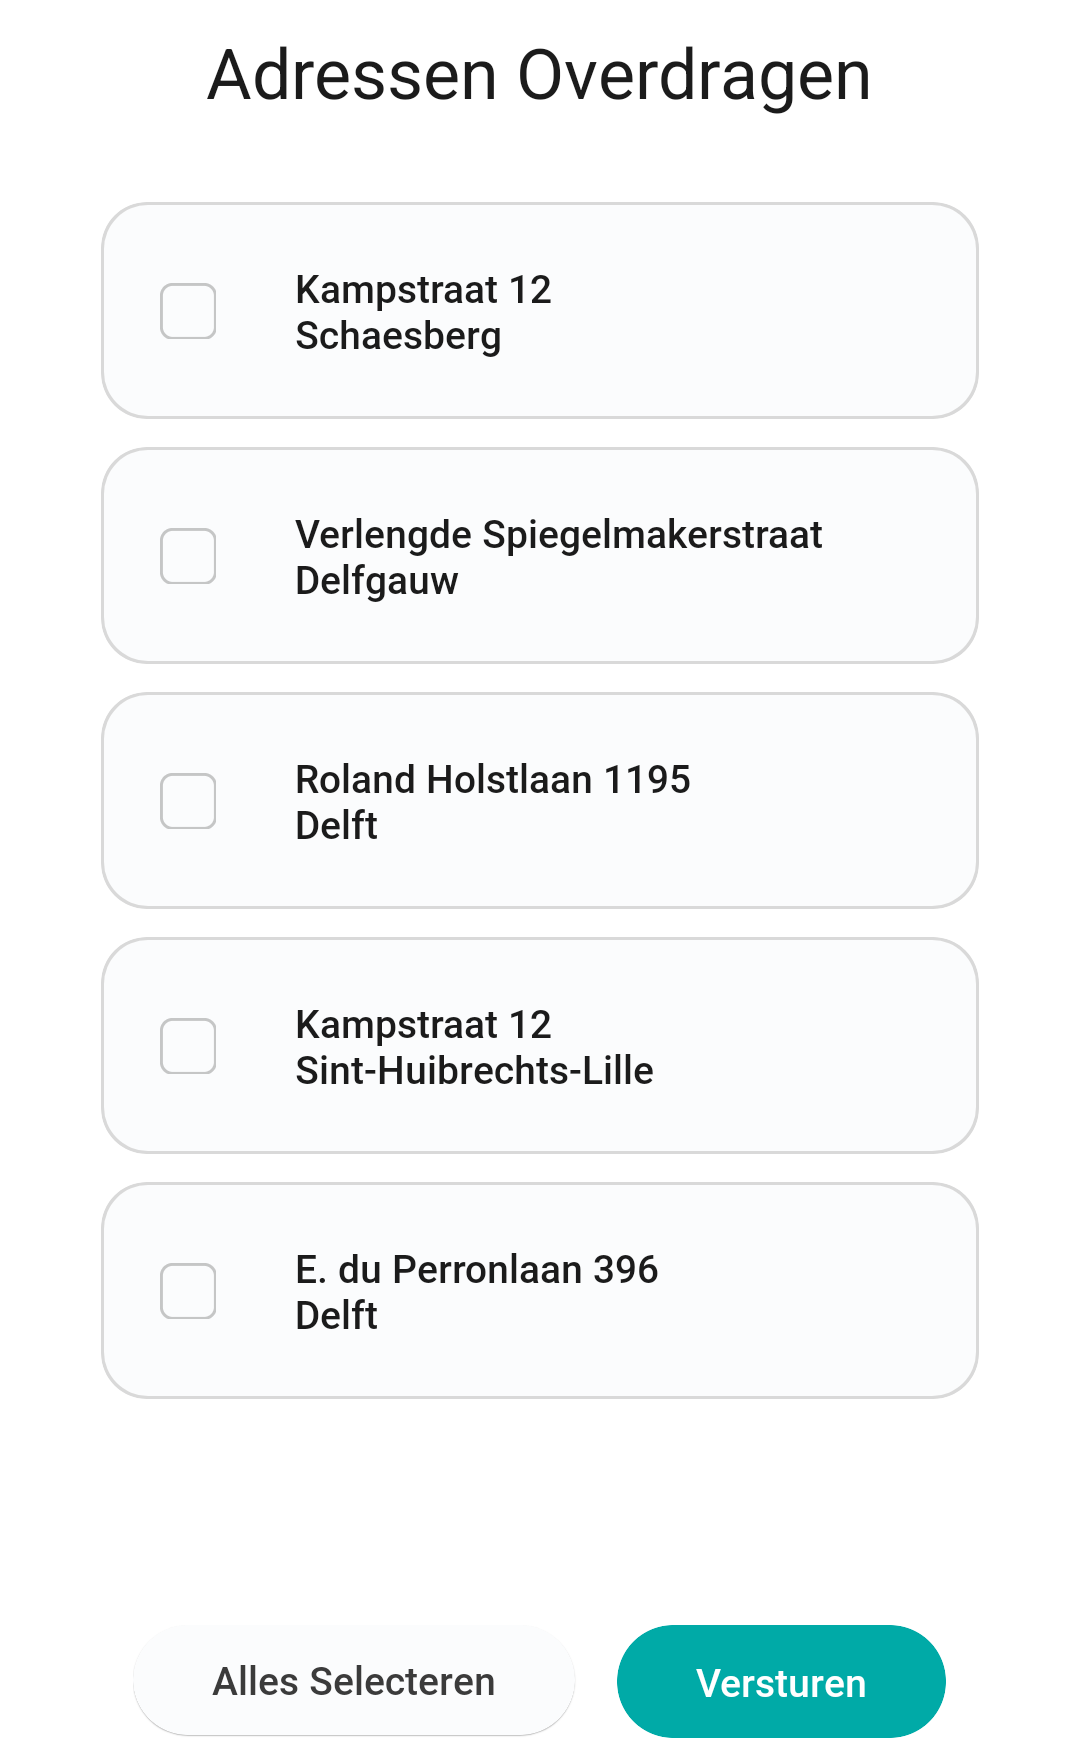Click the E. du Perronlaan 396 street text
Image resolution: width=1080 pixels, height=1763 pixels.
point(477,1270)
